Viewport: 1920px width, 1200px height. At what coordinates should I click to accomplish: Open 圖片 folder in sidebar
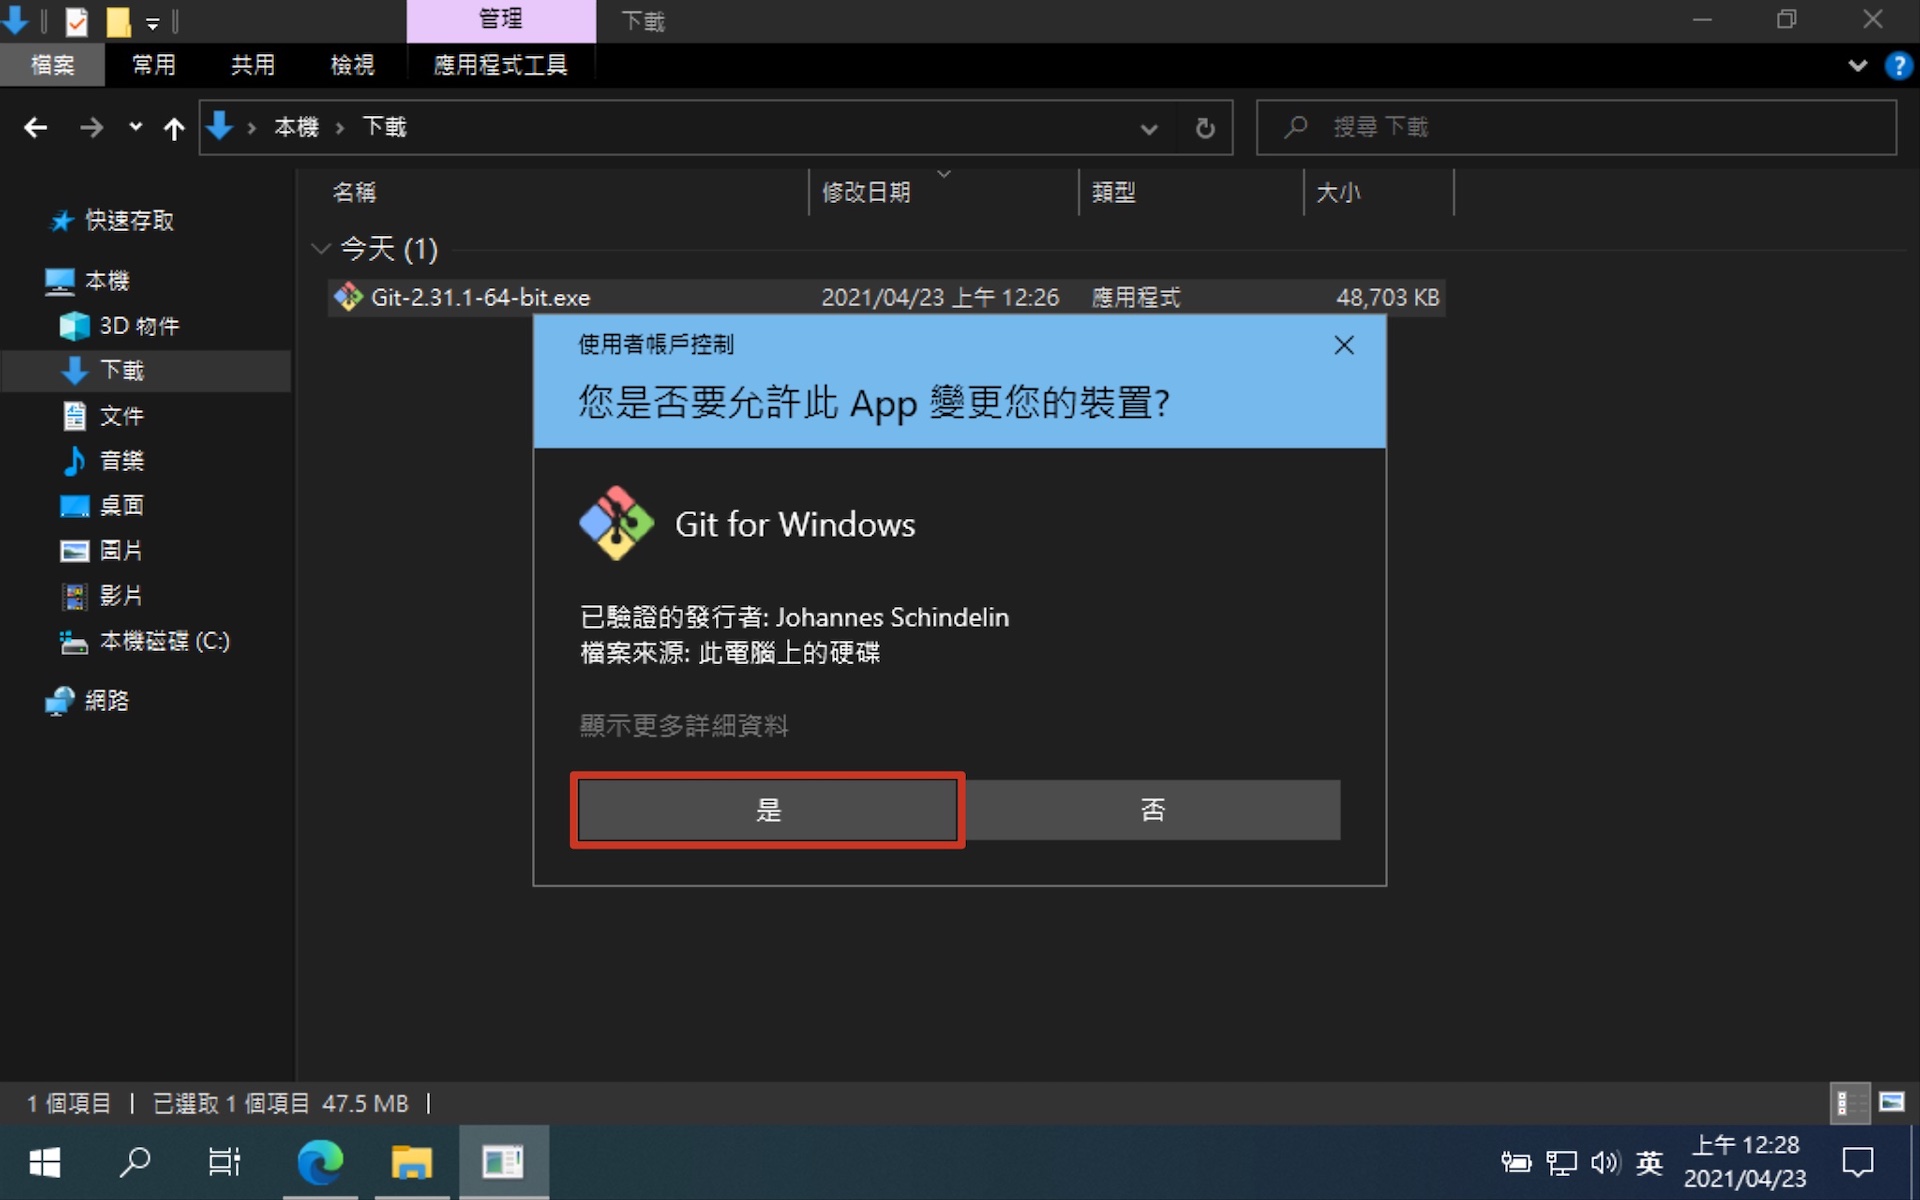(x=121, y=551)
